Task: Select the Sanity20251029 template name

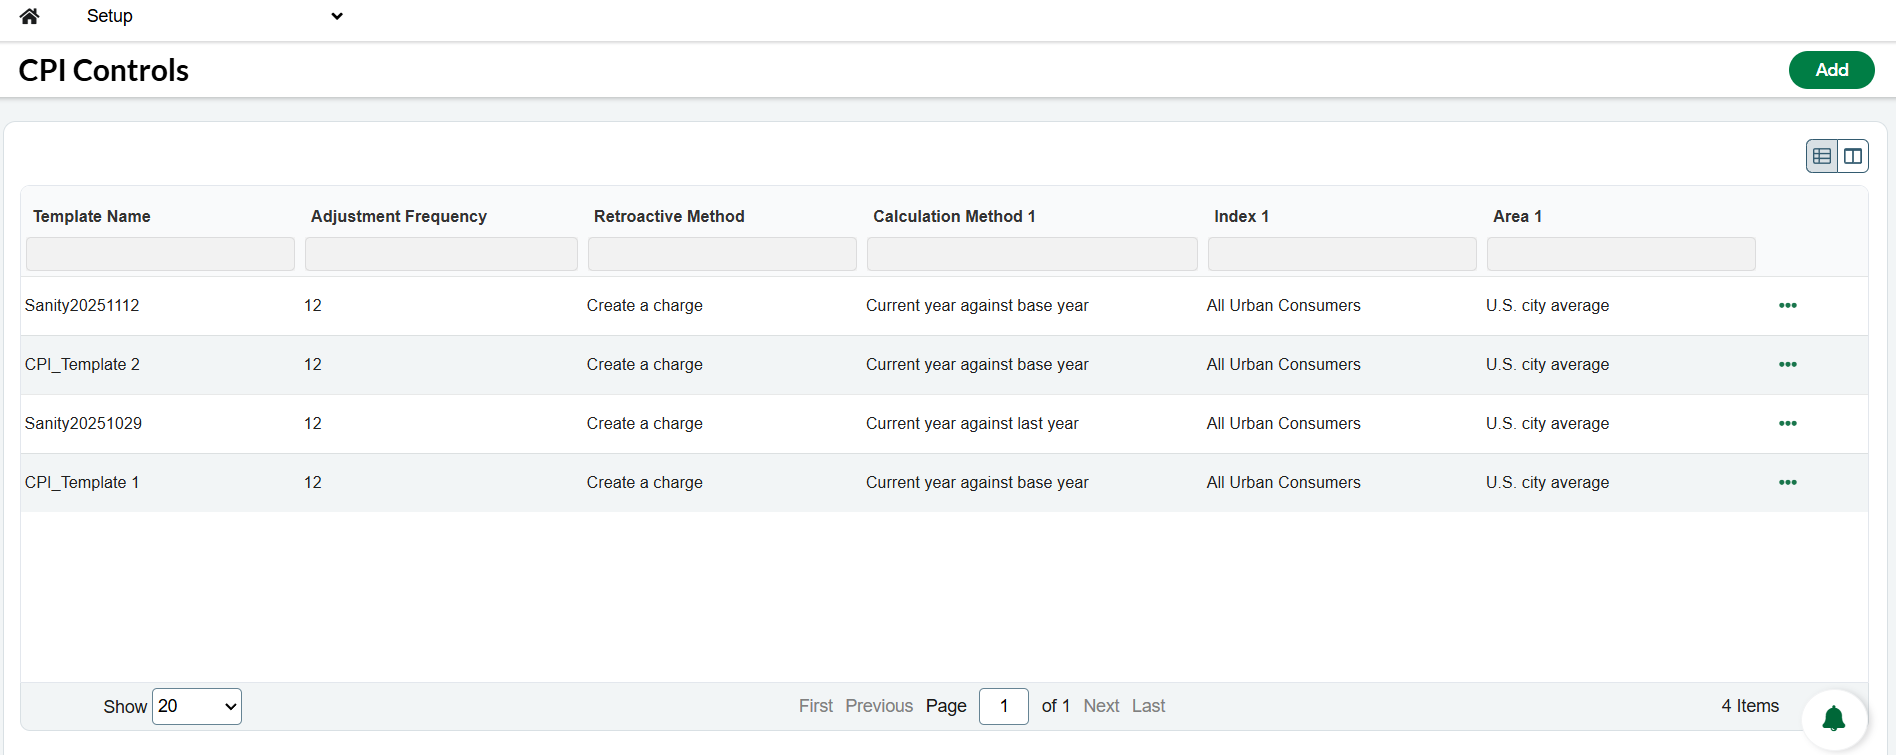Action: [x=83, y=423]
